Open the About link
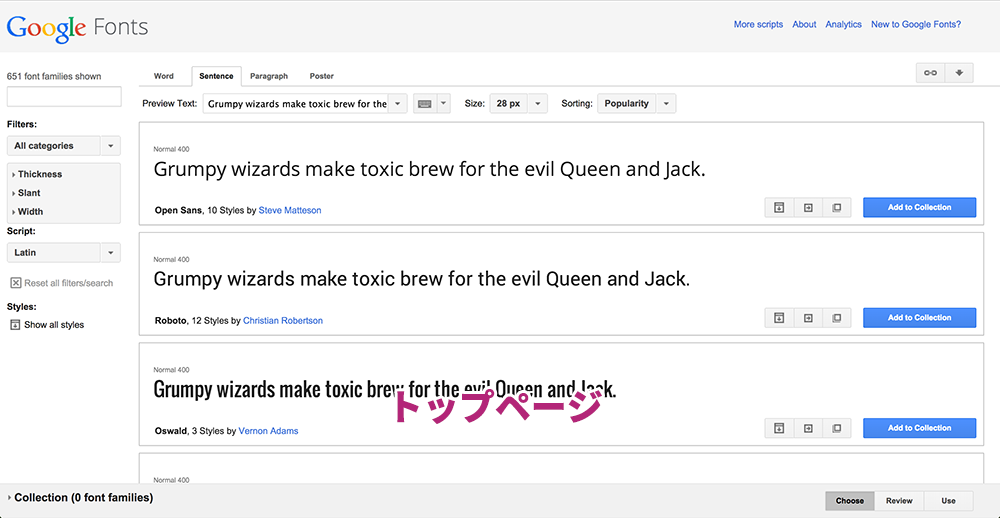 [x=804, y=24]
